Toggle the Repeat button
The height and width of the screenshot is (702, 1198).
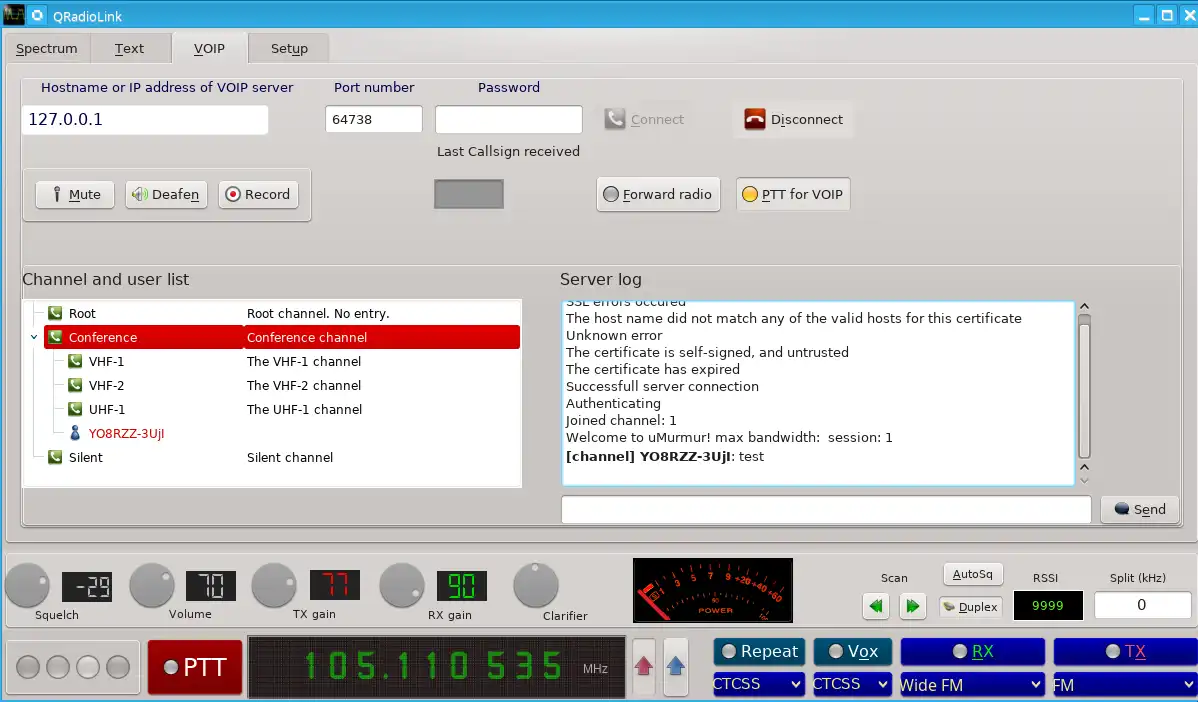(x=759, y=652)
